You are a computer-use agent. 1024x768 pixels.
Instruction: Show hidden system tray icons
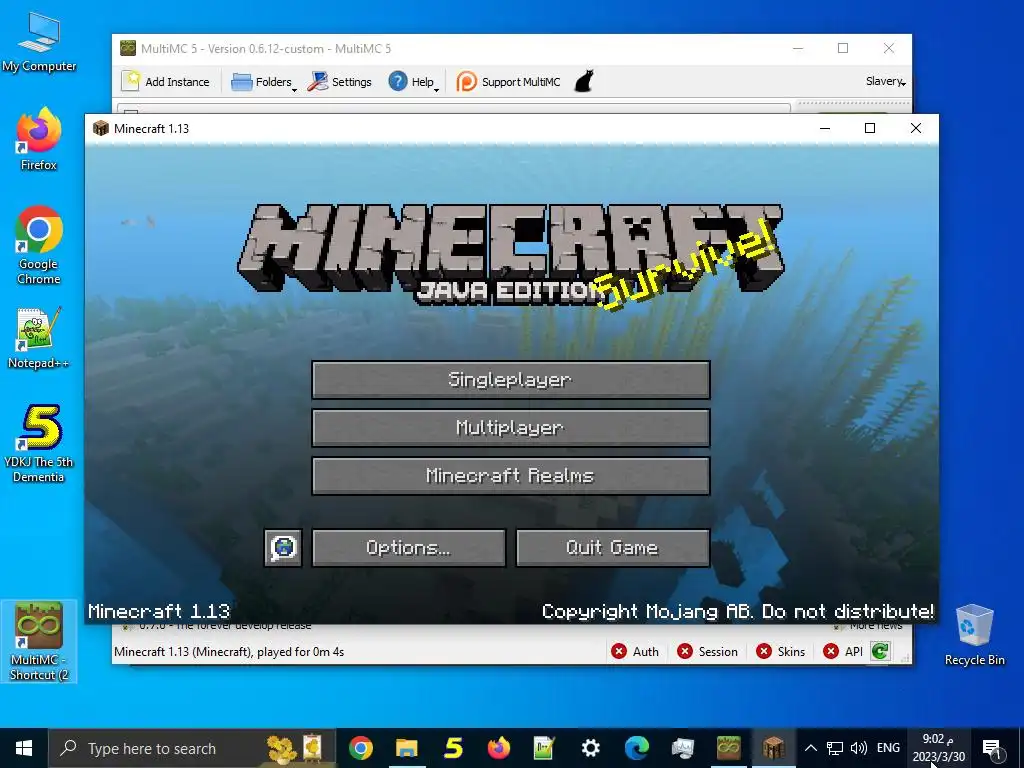[x=810, y=748]
